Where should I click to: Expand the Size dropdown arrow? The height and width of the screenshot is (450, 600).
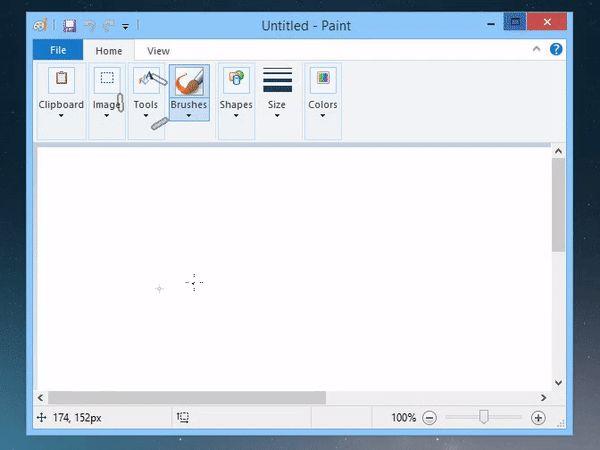pos(277,116)
